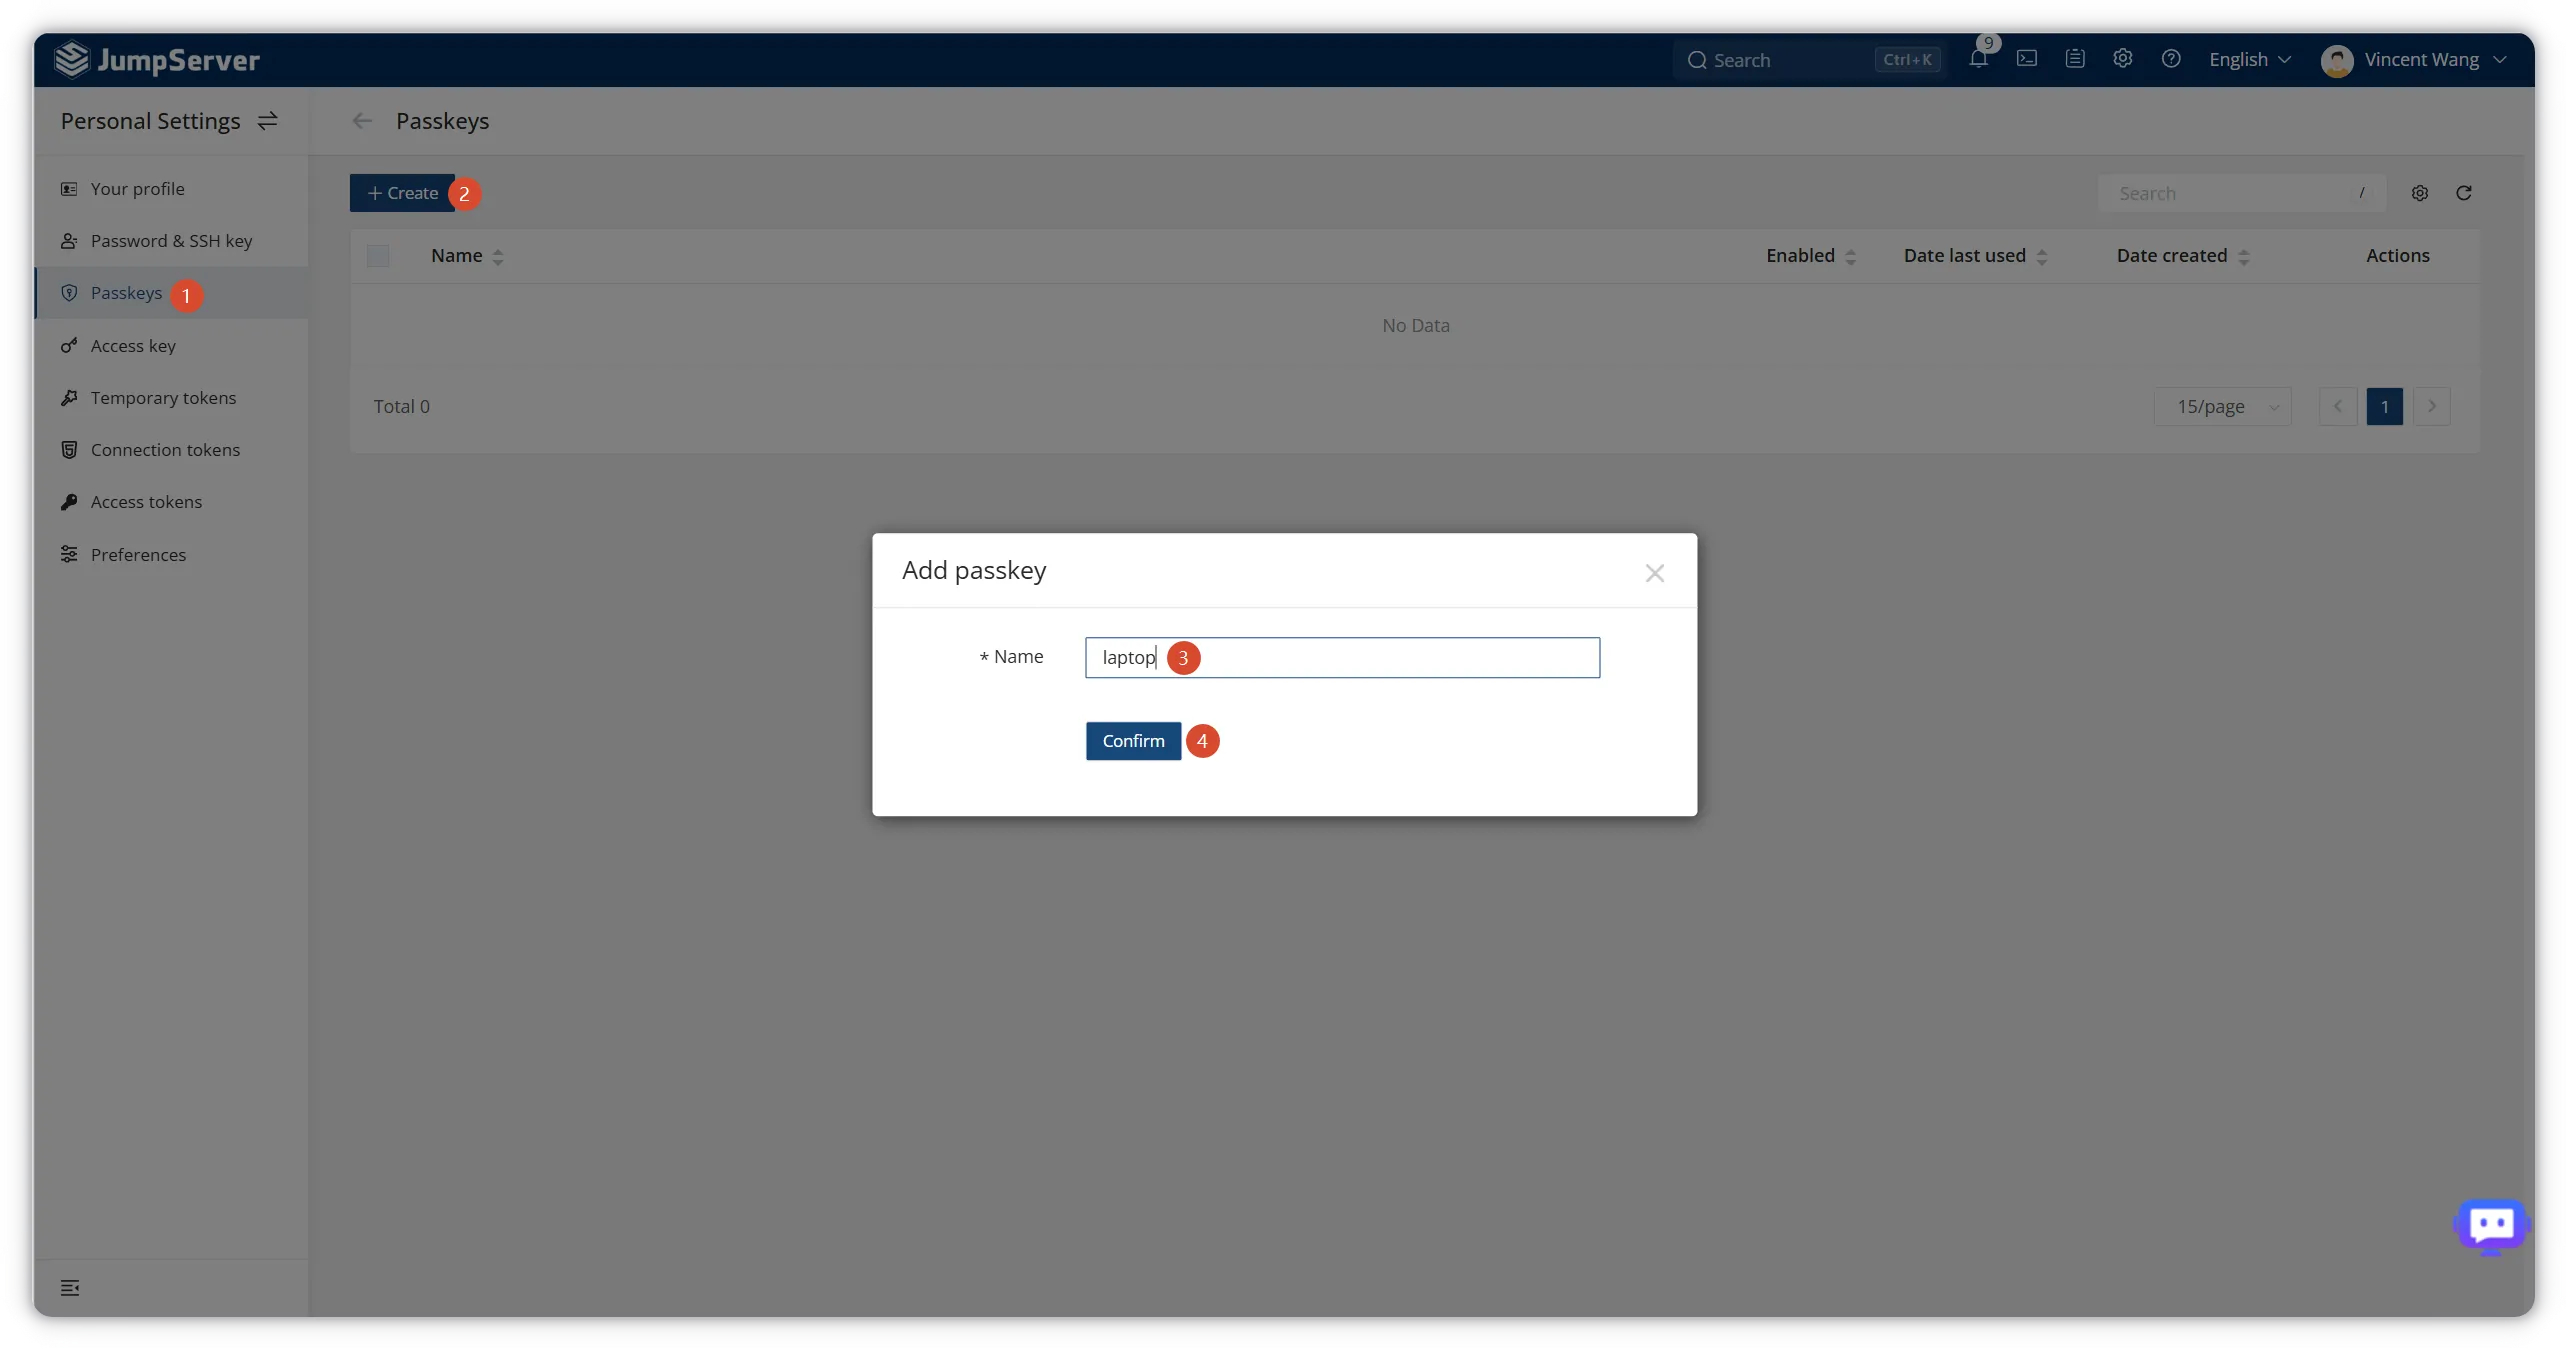The width and height of the screenshot is (2567, 1349).
Task: Open table column settings gear
Action: [x=2420, y=193]
